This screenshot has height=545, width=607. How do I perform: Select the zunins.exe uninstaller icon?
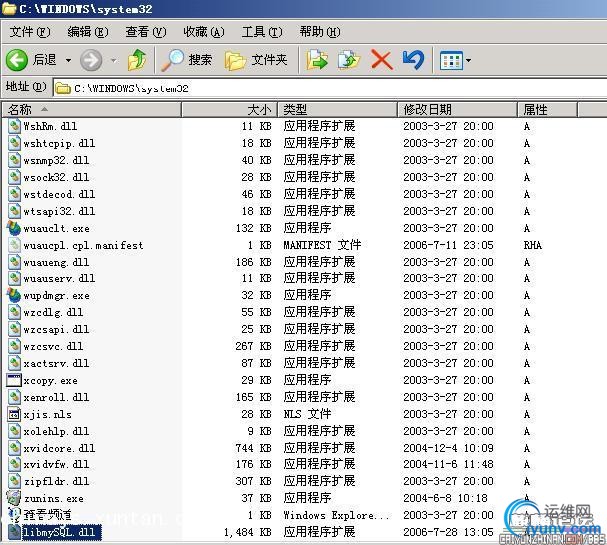pyautogui.click(x=14, y=498)
